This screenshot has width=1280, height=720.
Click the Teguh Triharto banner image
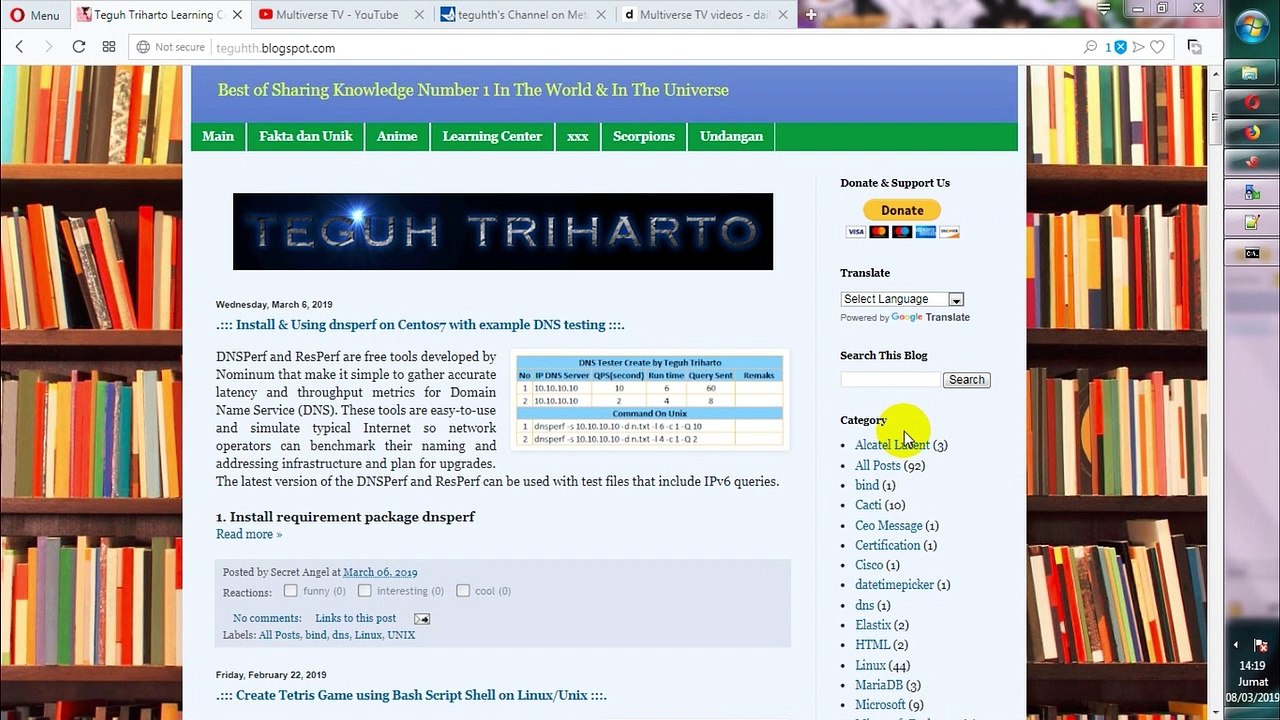(503, 231)
